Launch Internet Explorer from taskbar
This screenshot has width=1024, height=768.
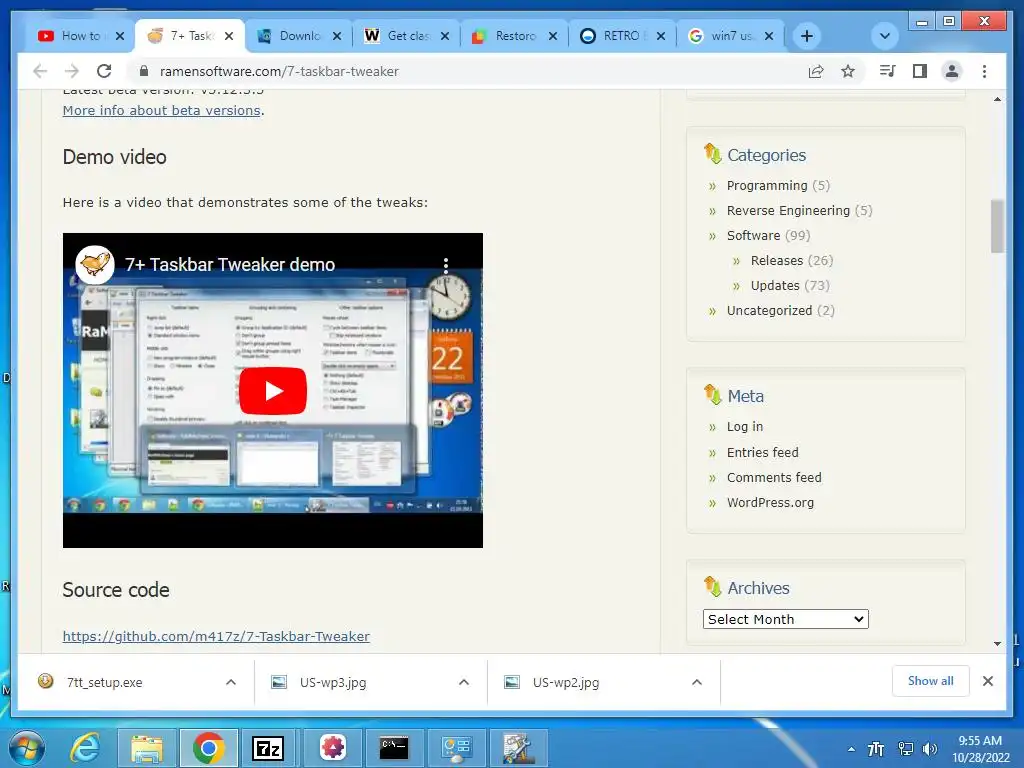[x=85, y=748]
